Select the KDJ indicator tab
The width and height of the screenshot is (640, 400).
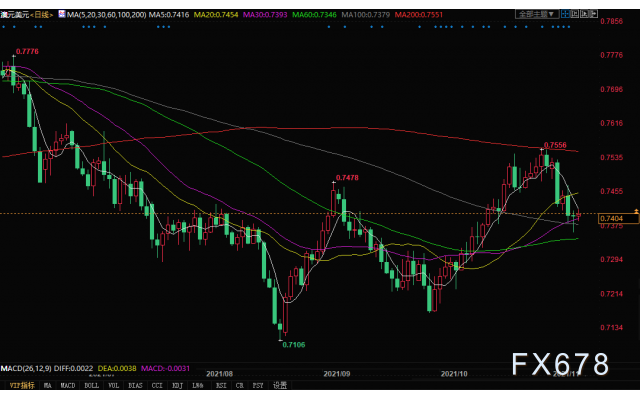tap(177, 385)
